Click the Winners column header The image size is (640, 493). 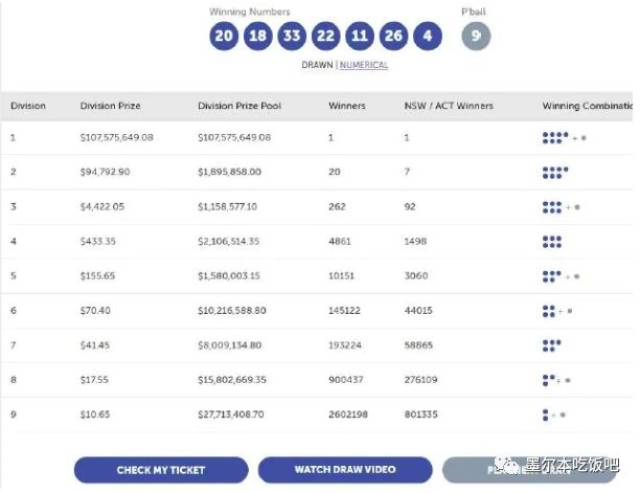347,106
